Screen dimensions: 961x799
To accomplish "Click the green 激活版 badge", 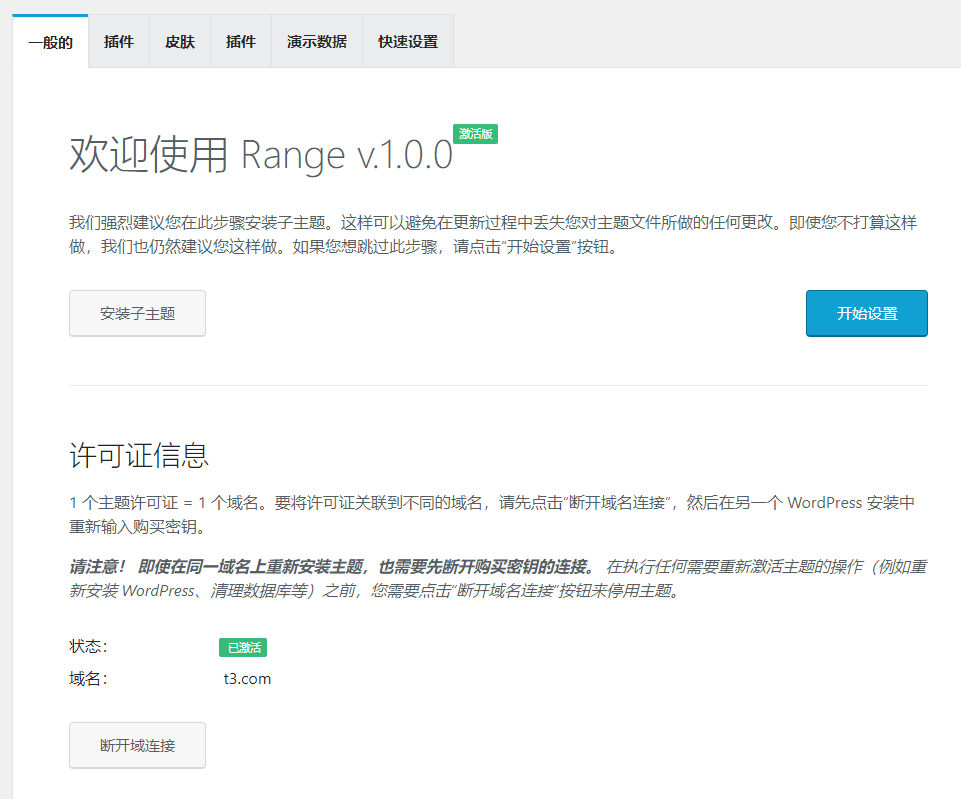I will point(476,134).
